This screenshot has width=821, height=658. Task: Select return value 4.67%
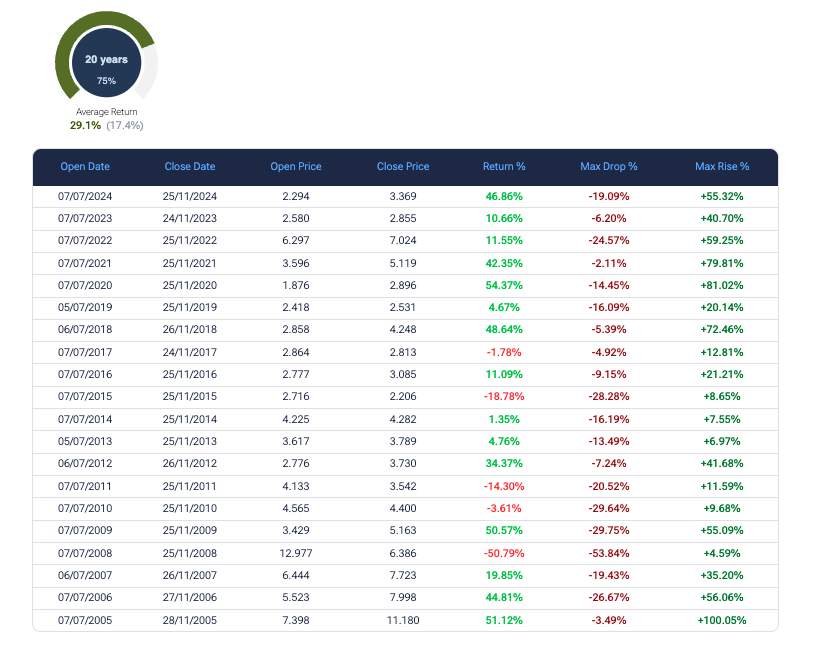click(504, 307)
